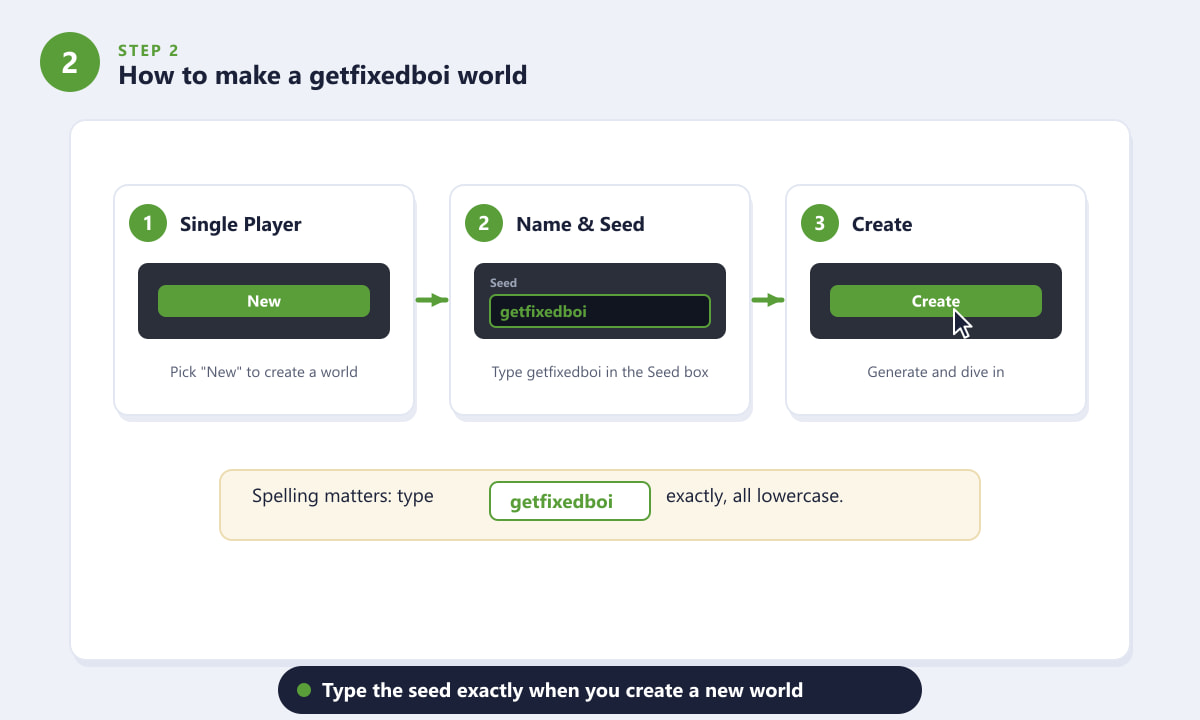Click the number 1 badge beside Single Player

pyautogui.click(x=148, y=224)
